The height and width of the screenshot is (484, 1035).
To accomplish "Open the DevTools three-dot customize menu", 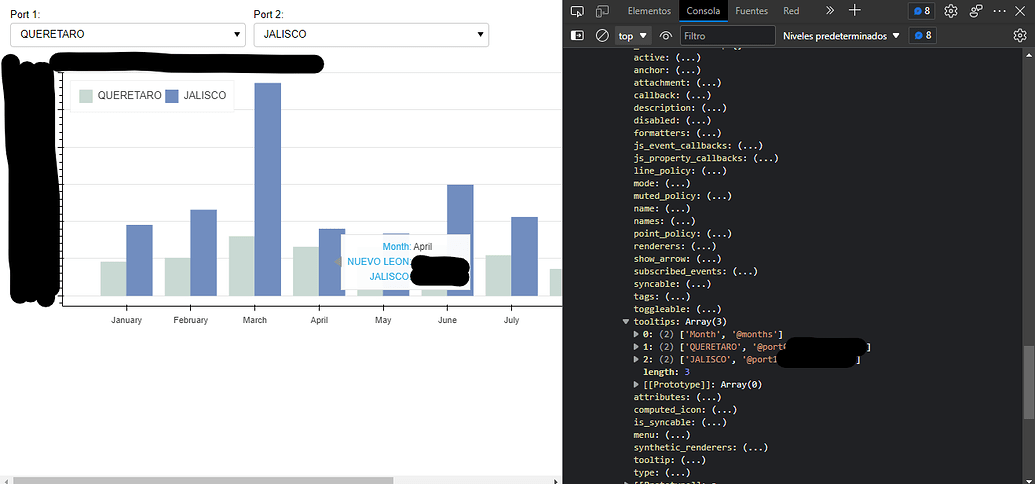I will click(x=999, y=11).
